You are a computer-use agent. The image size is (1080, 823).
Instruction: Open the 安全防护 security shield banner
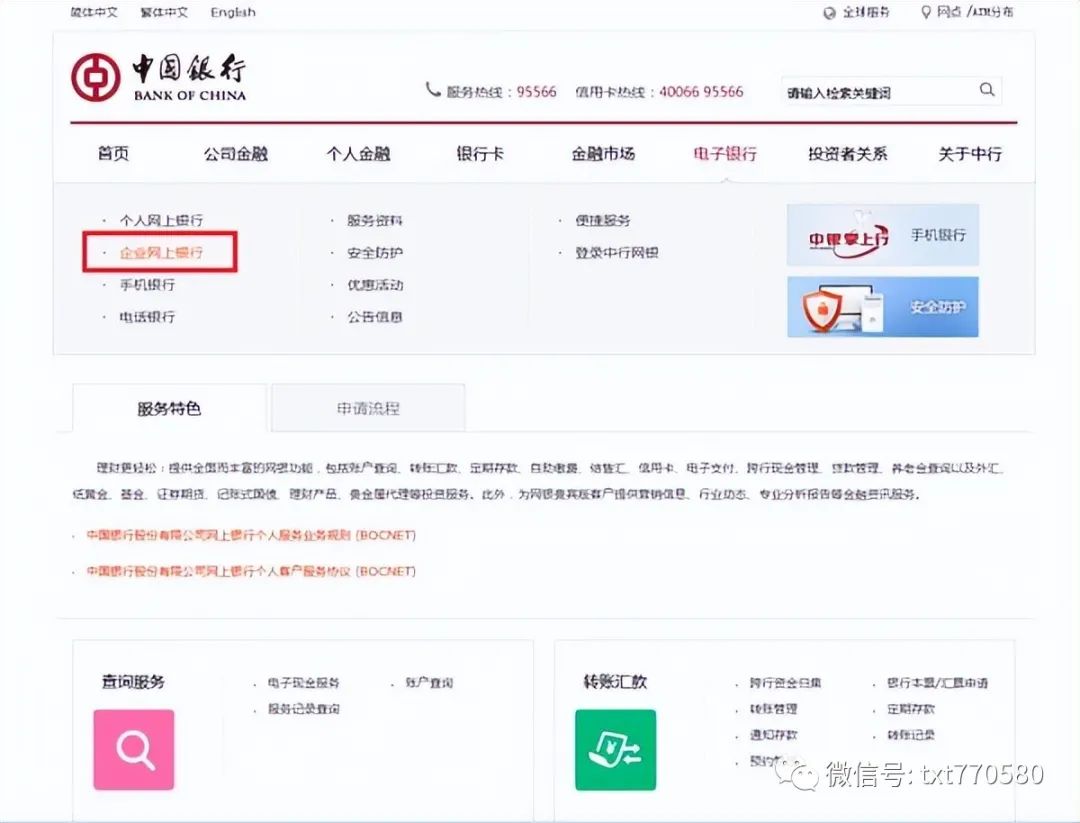[x=882, y=307]
